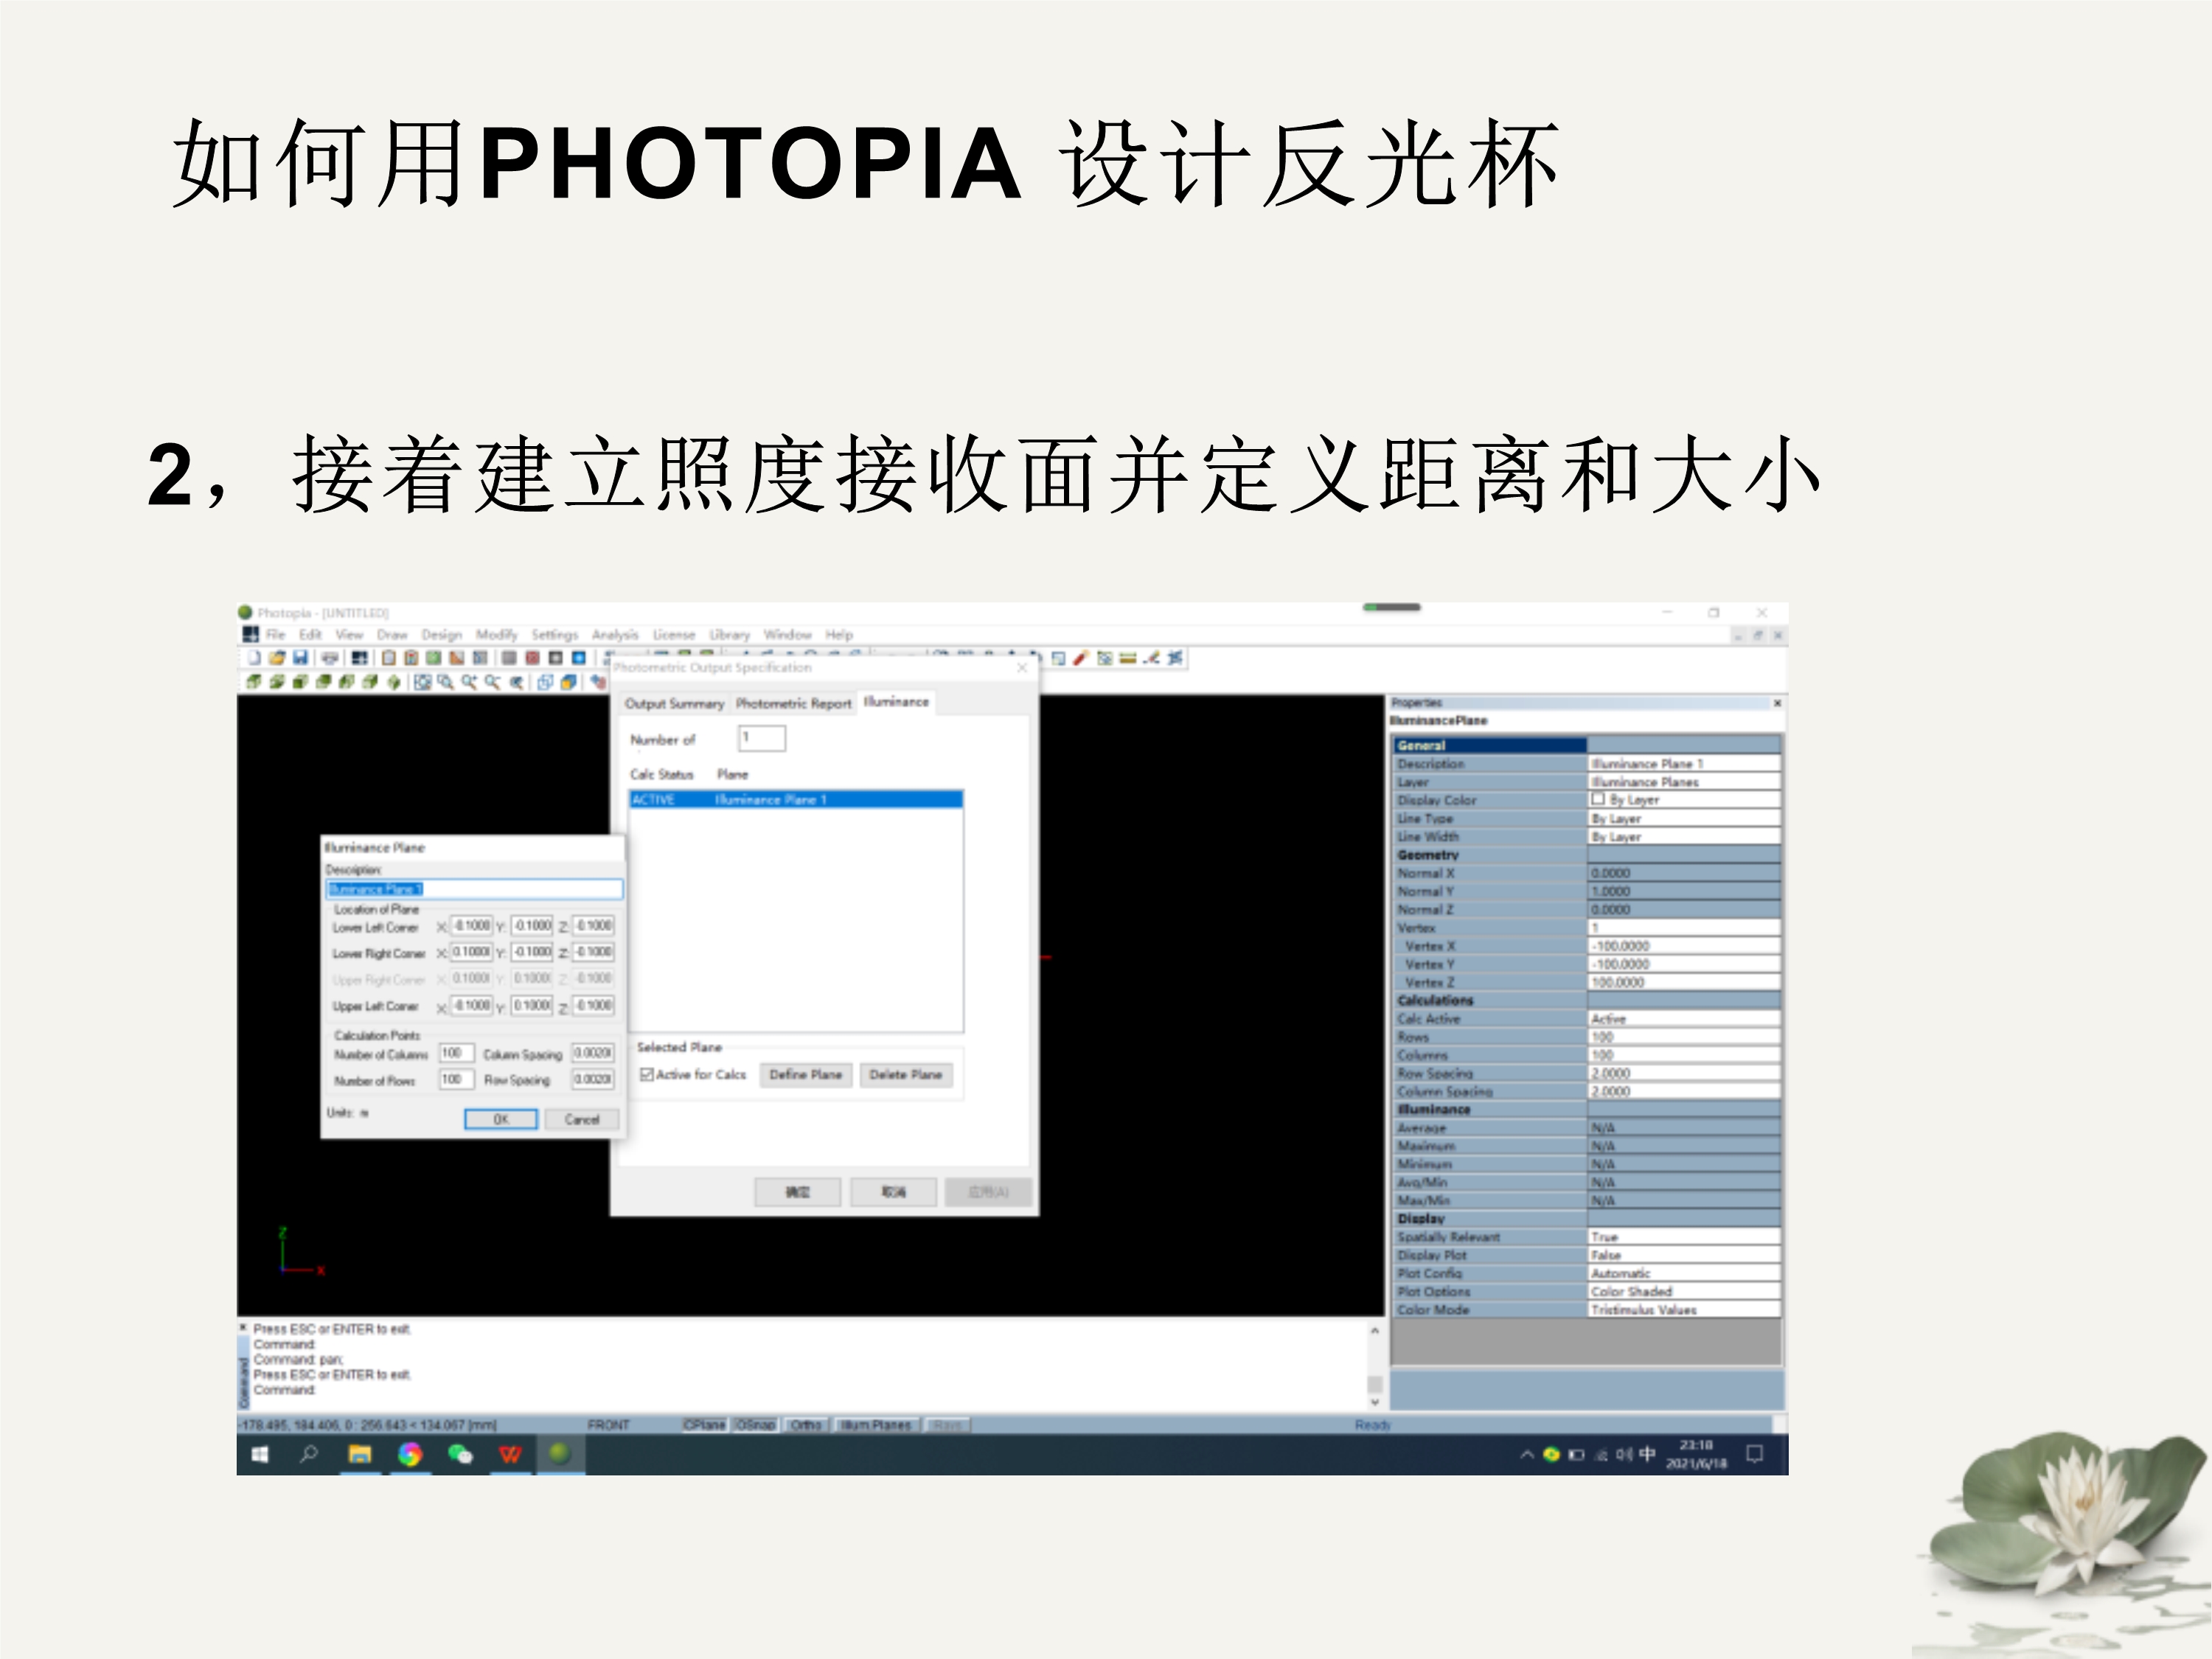The width and height of the screenshot is (2212, 1659).
Task: Toggle the Active for Calcs checkbox
Action: click(x=647, y=1074)
